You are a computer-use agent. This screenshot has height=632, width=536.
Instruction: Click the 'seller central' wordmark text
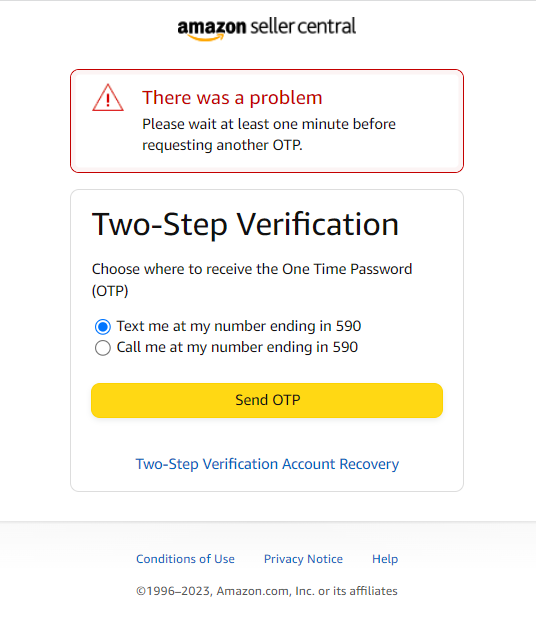(x=303, y=26)
